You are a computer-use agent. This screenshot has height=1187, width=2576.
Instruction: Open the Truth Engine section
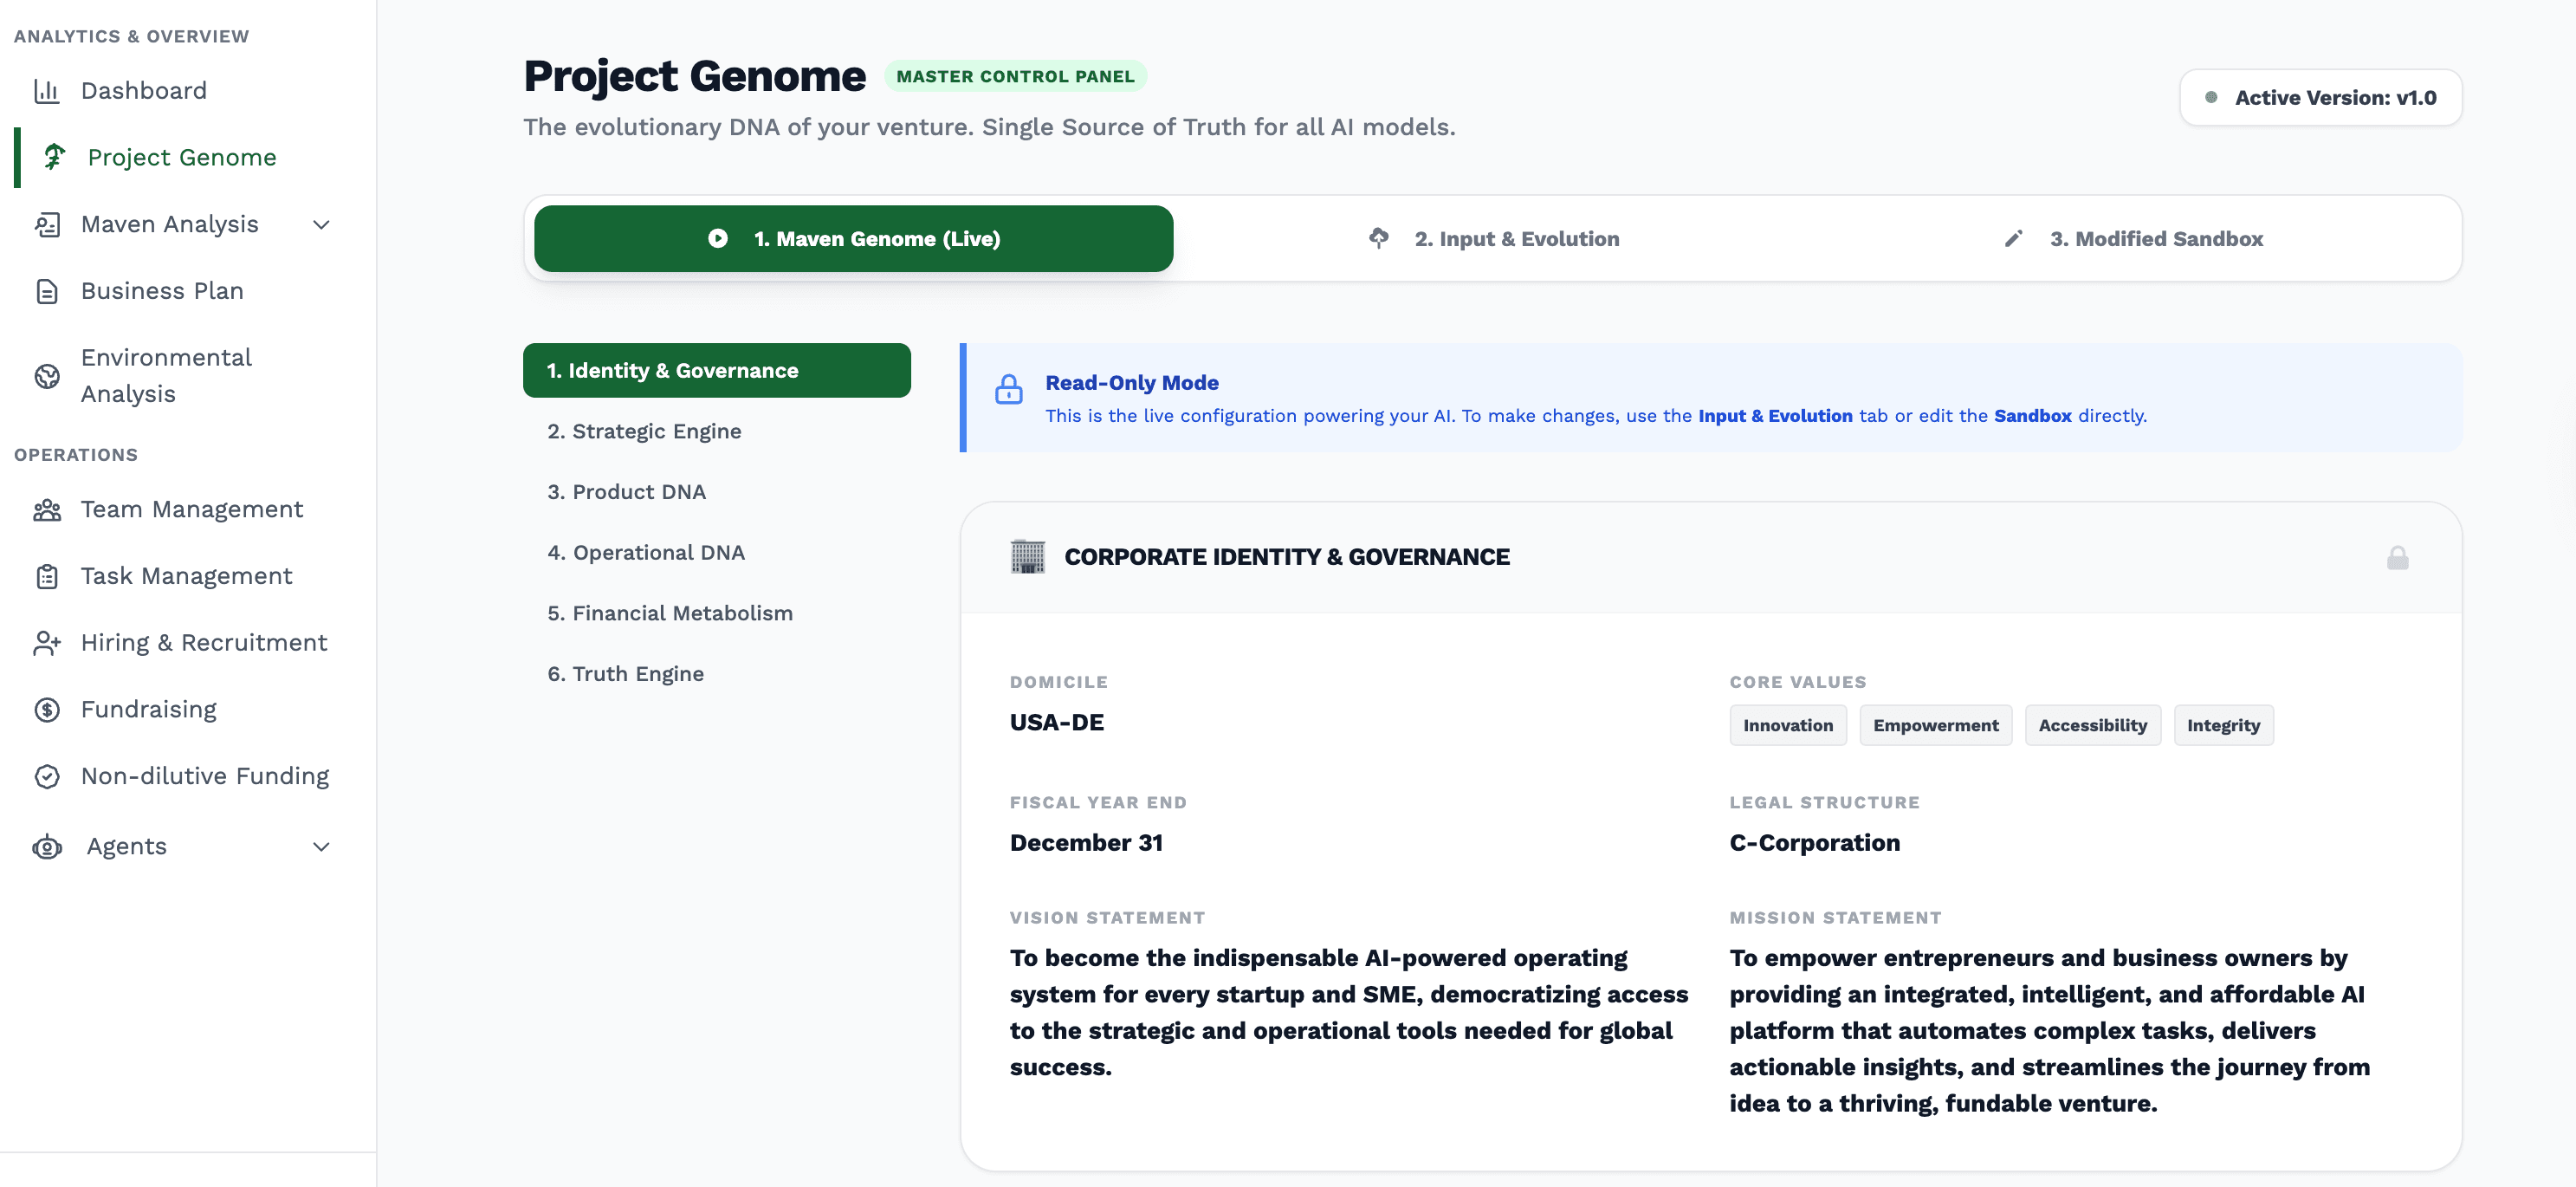625,673
